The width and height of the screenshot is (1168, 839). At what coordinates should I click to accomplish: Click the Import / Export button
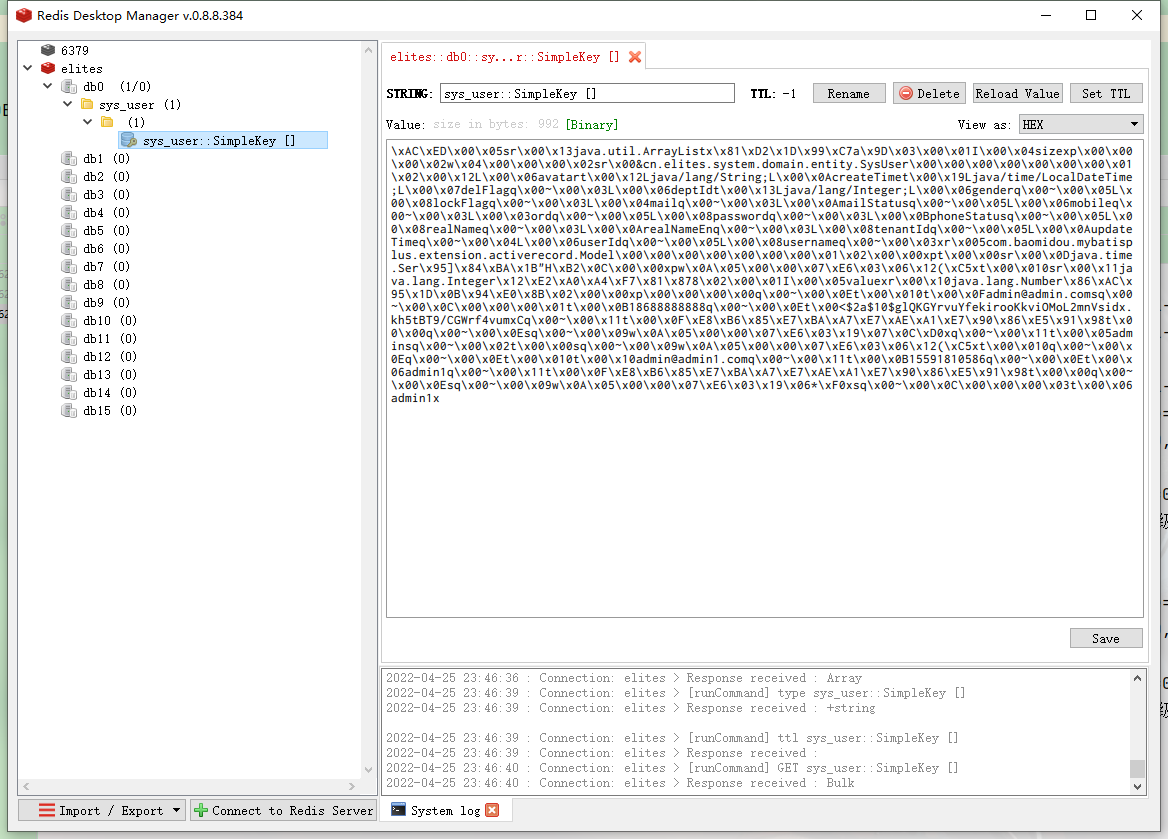pos(101,810)
